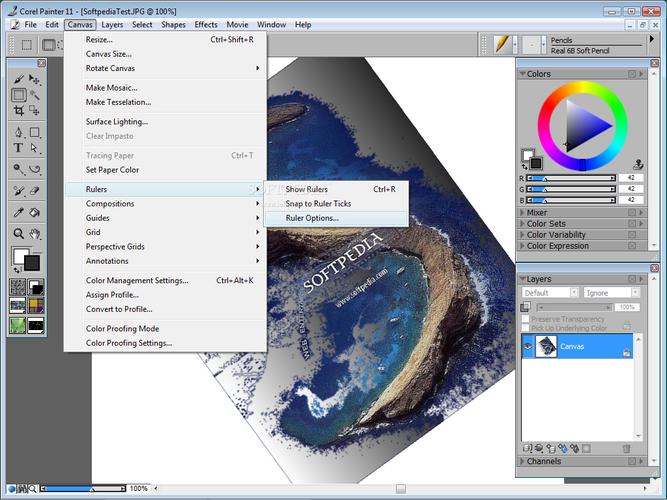Select the Magnifier tool
Image resolution: width=667 pixels, height=500 pixels.
[x=18, y=233]
